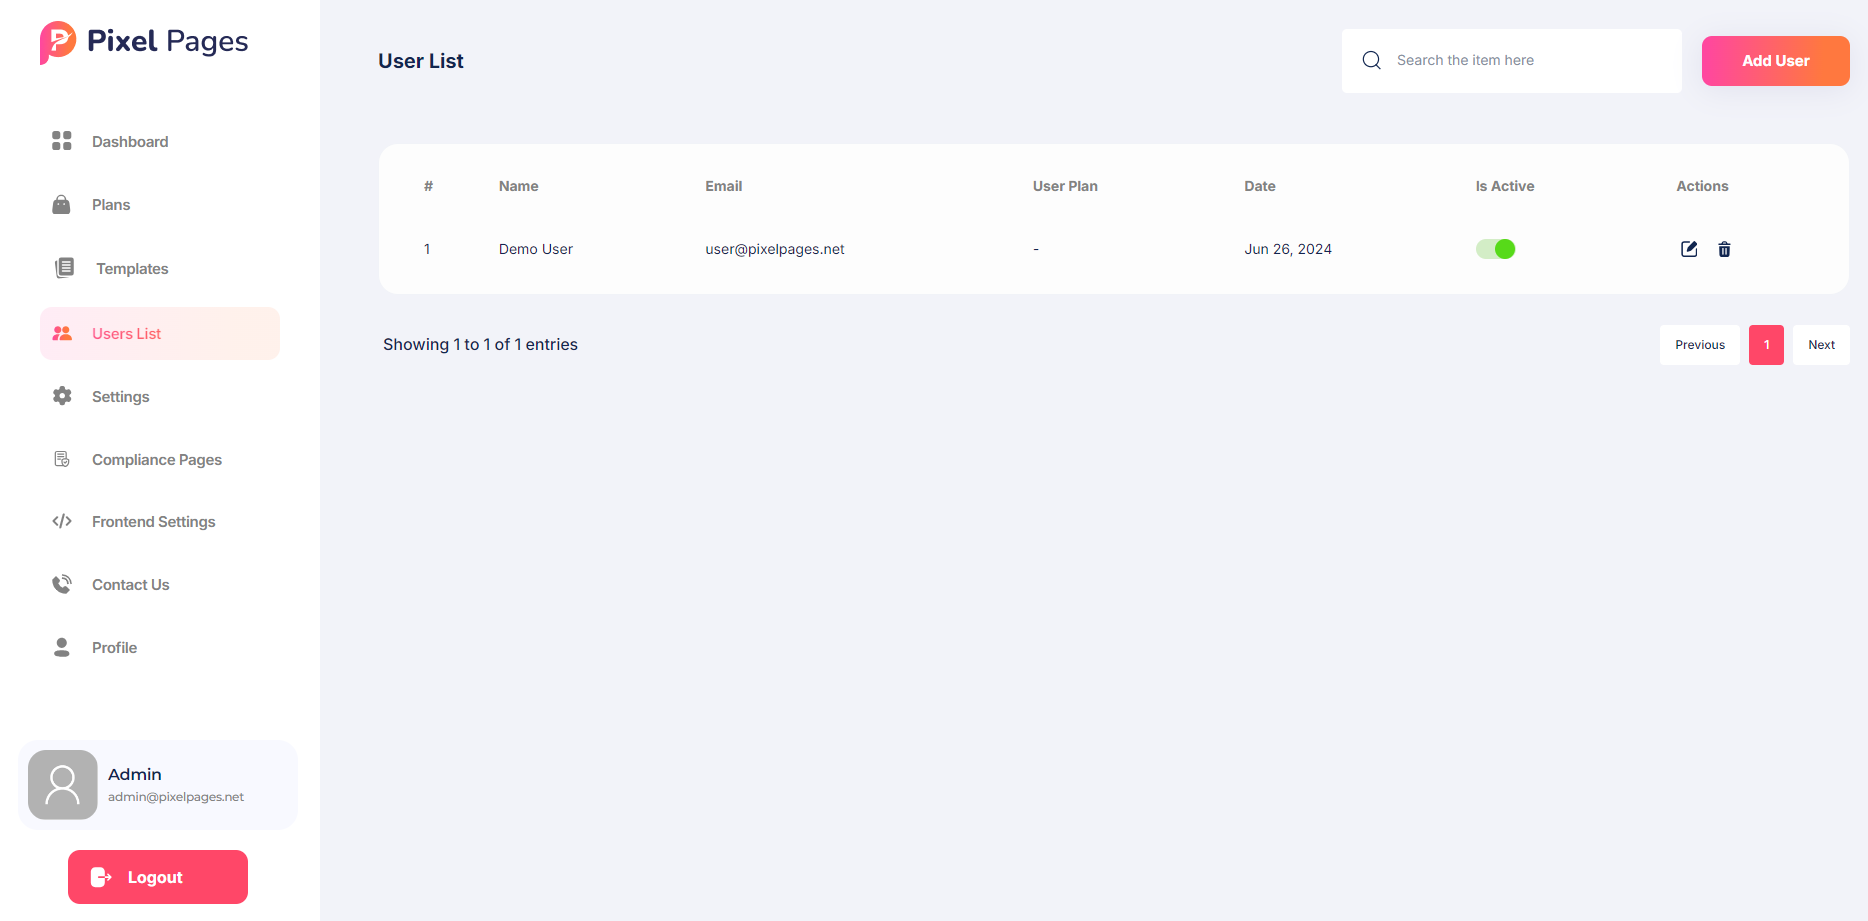Click the Email column header
Screen dimensions: 1868x921
(x=723, y=186)
